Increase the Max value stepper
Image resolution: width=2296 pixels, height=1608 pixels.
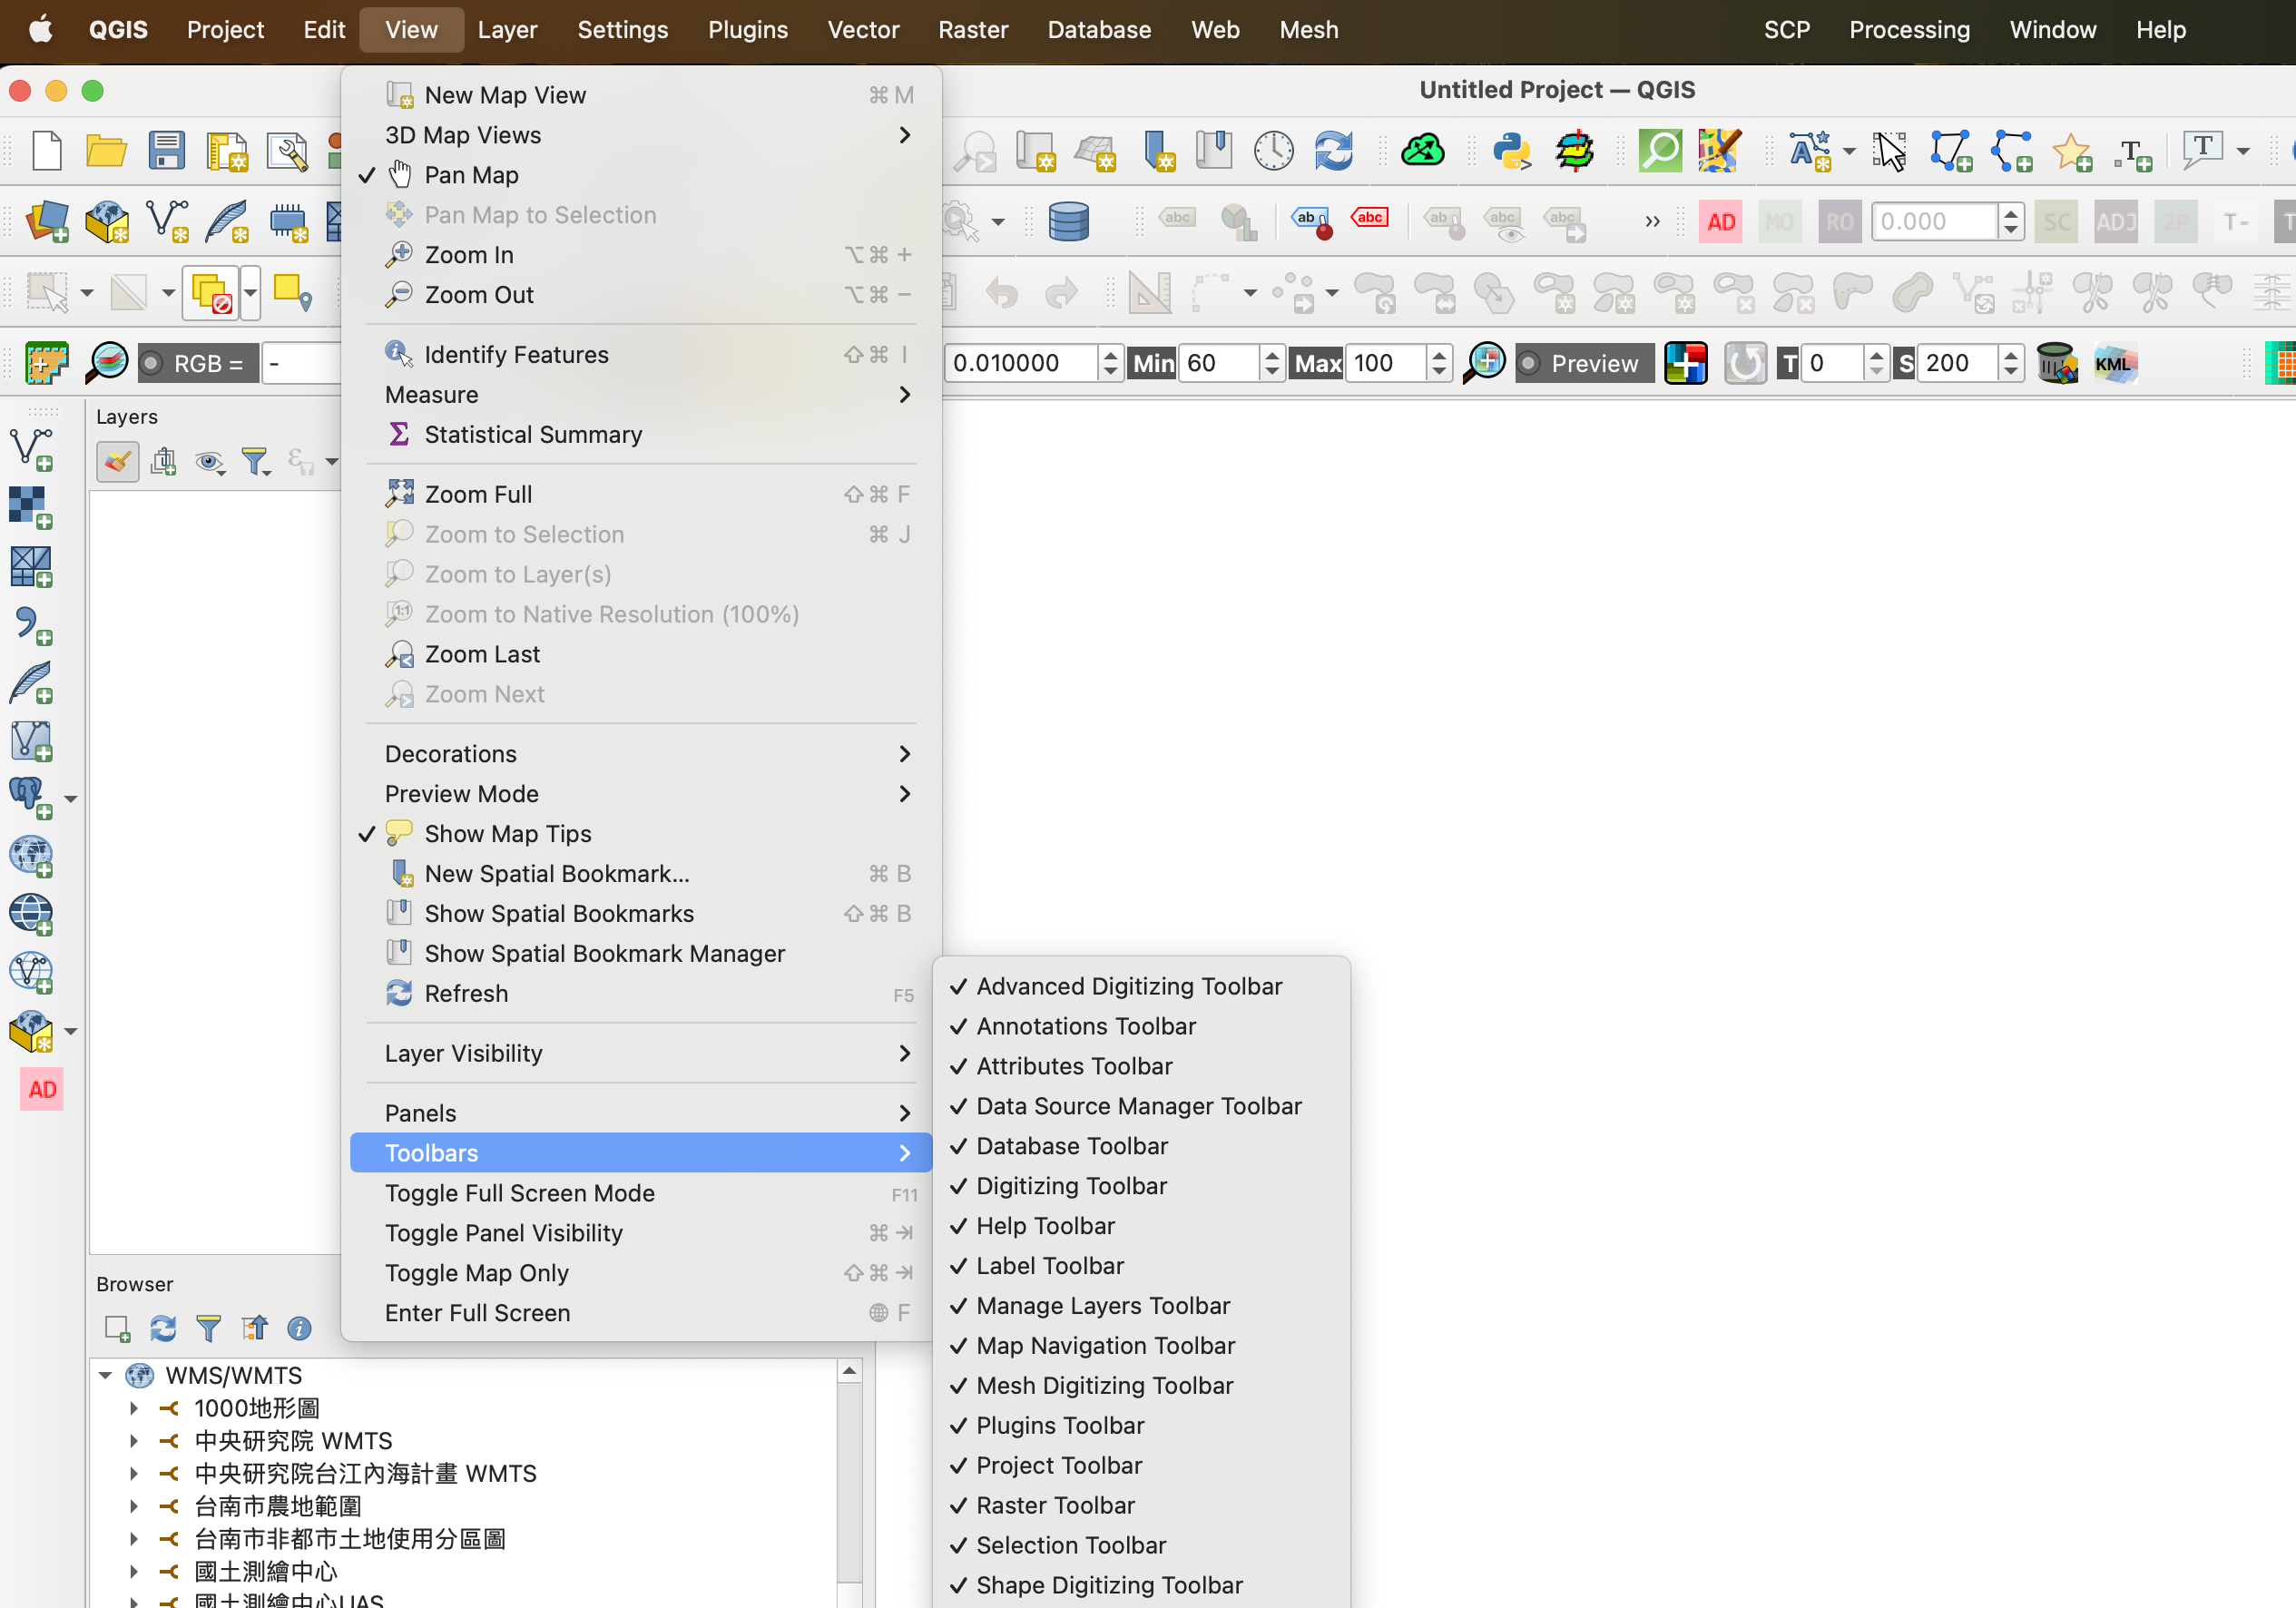[1438, 355]
